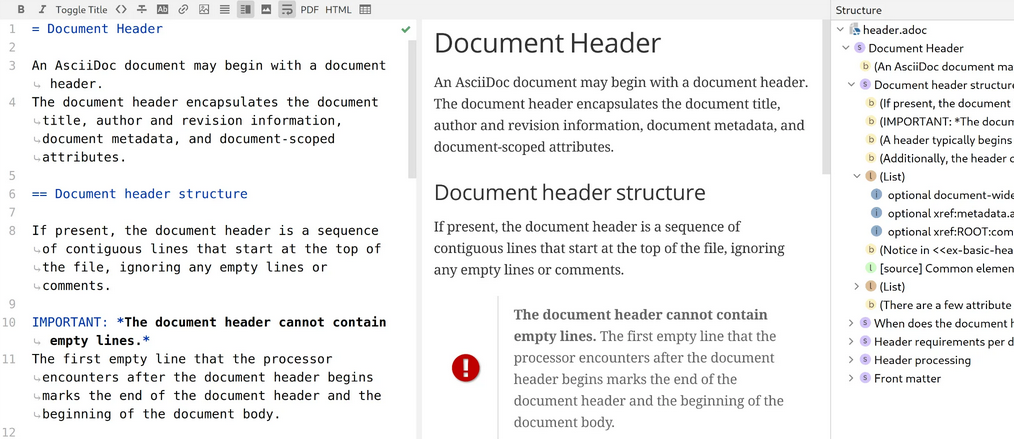
Task: Apply strikethrough formatting
Action: [141, 10]
